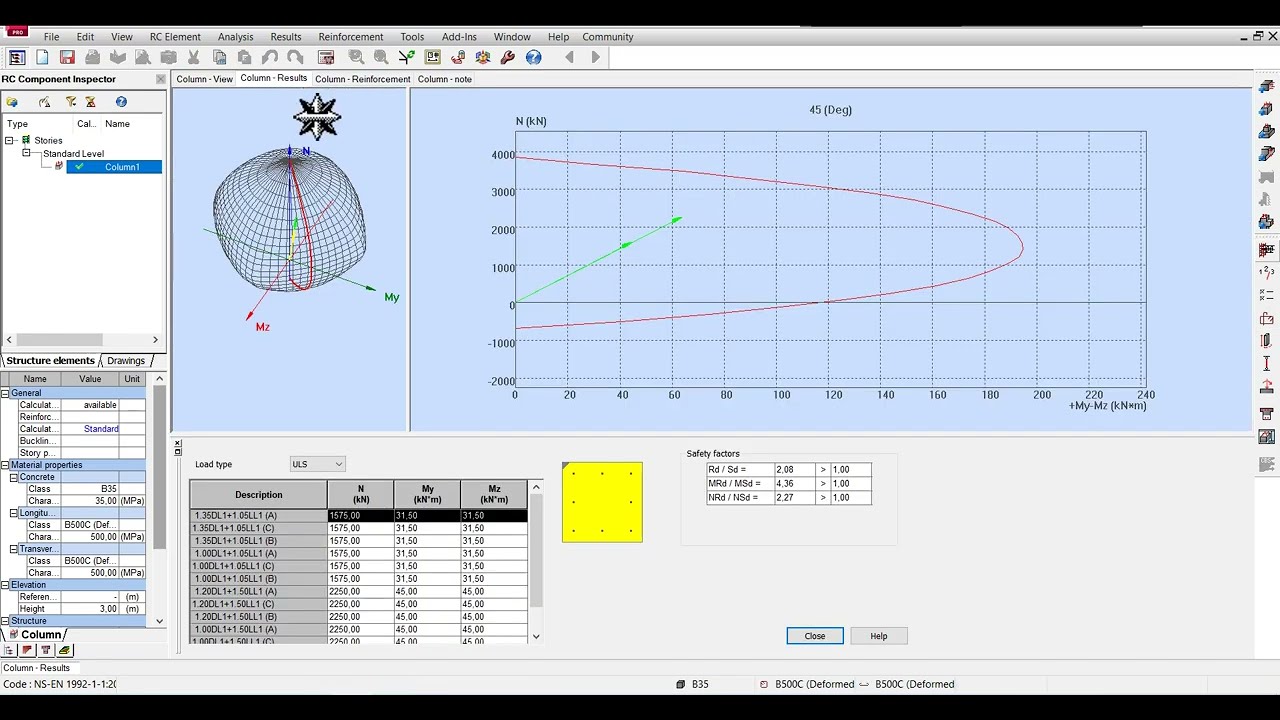The image size is (1280, 720).
Task: Collapse the Structure properties group
Action: tap(5, 621)
